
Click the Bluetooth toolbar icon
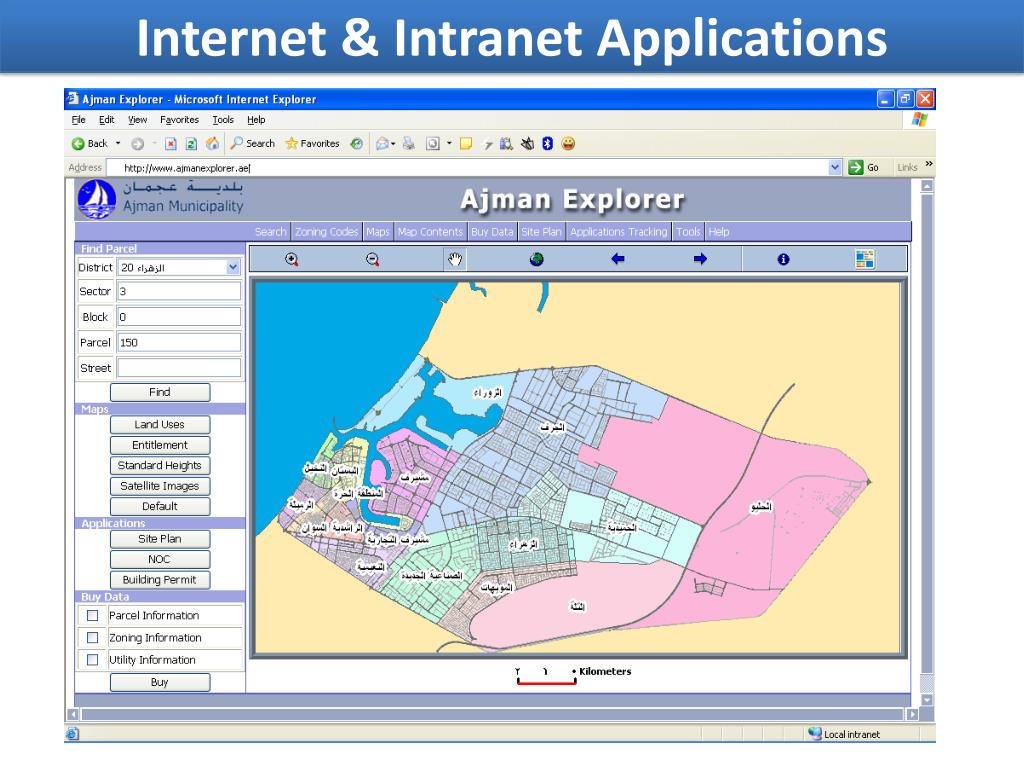click(547, 144)
